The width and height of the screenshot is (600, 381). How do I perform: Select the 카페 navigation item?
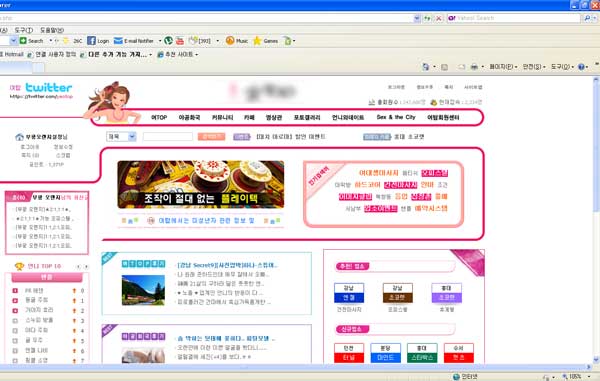(249, 117)
